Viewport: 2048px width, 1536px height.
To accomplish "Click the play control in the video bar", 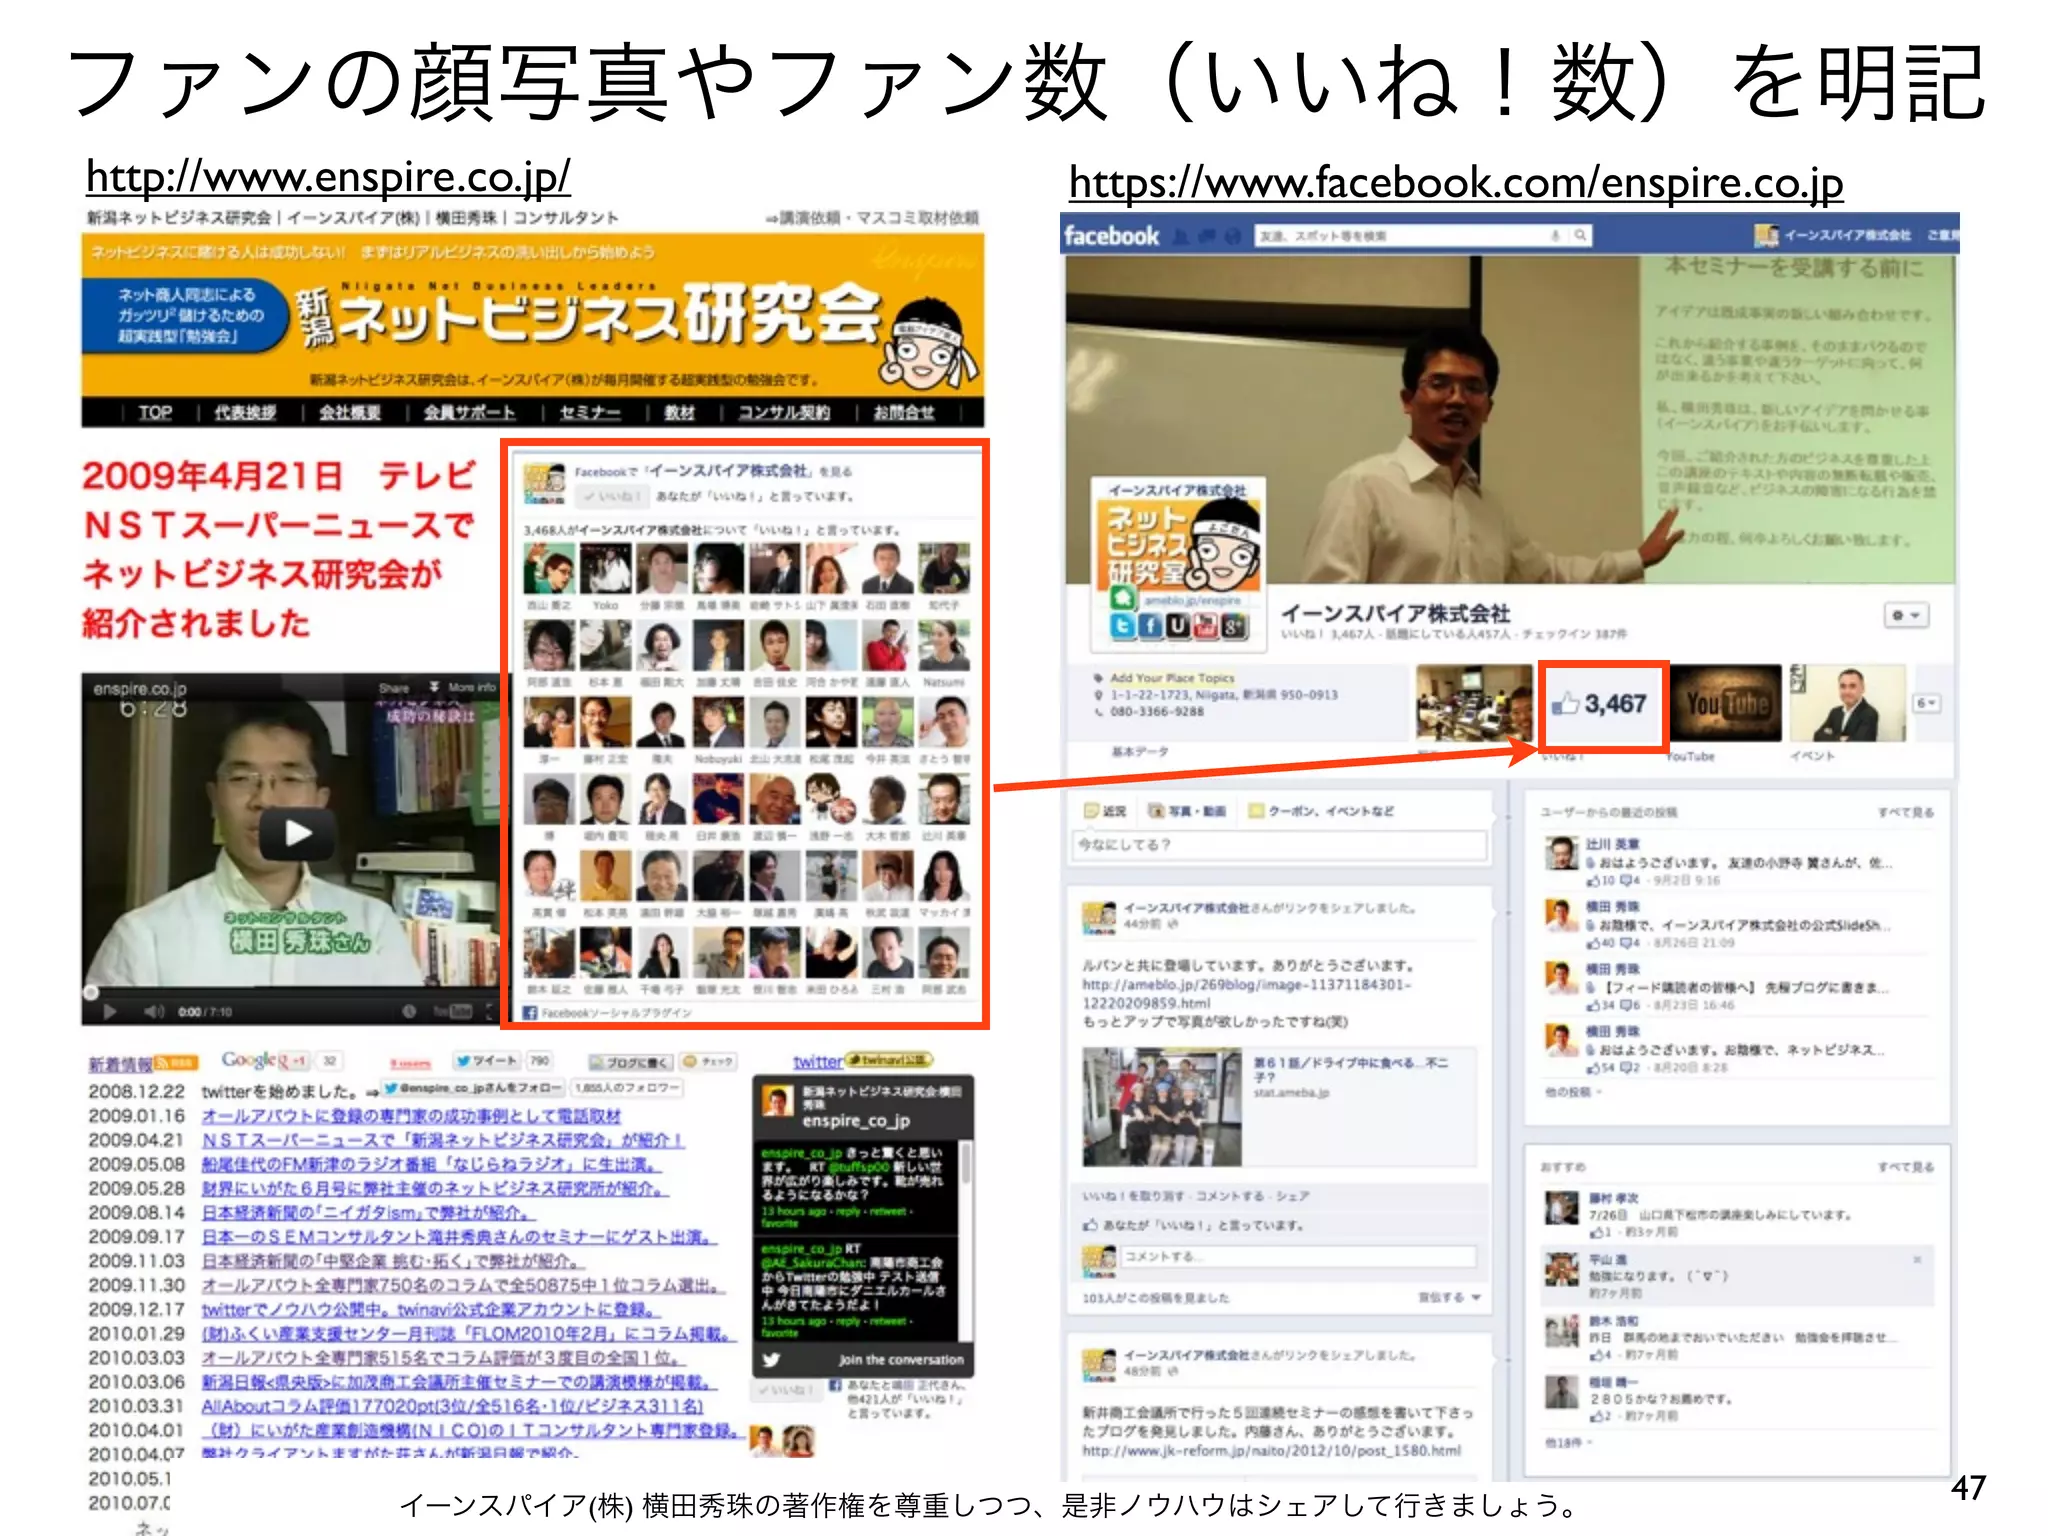I will coord(110,1012).
